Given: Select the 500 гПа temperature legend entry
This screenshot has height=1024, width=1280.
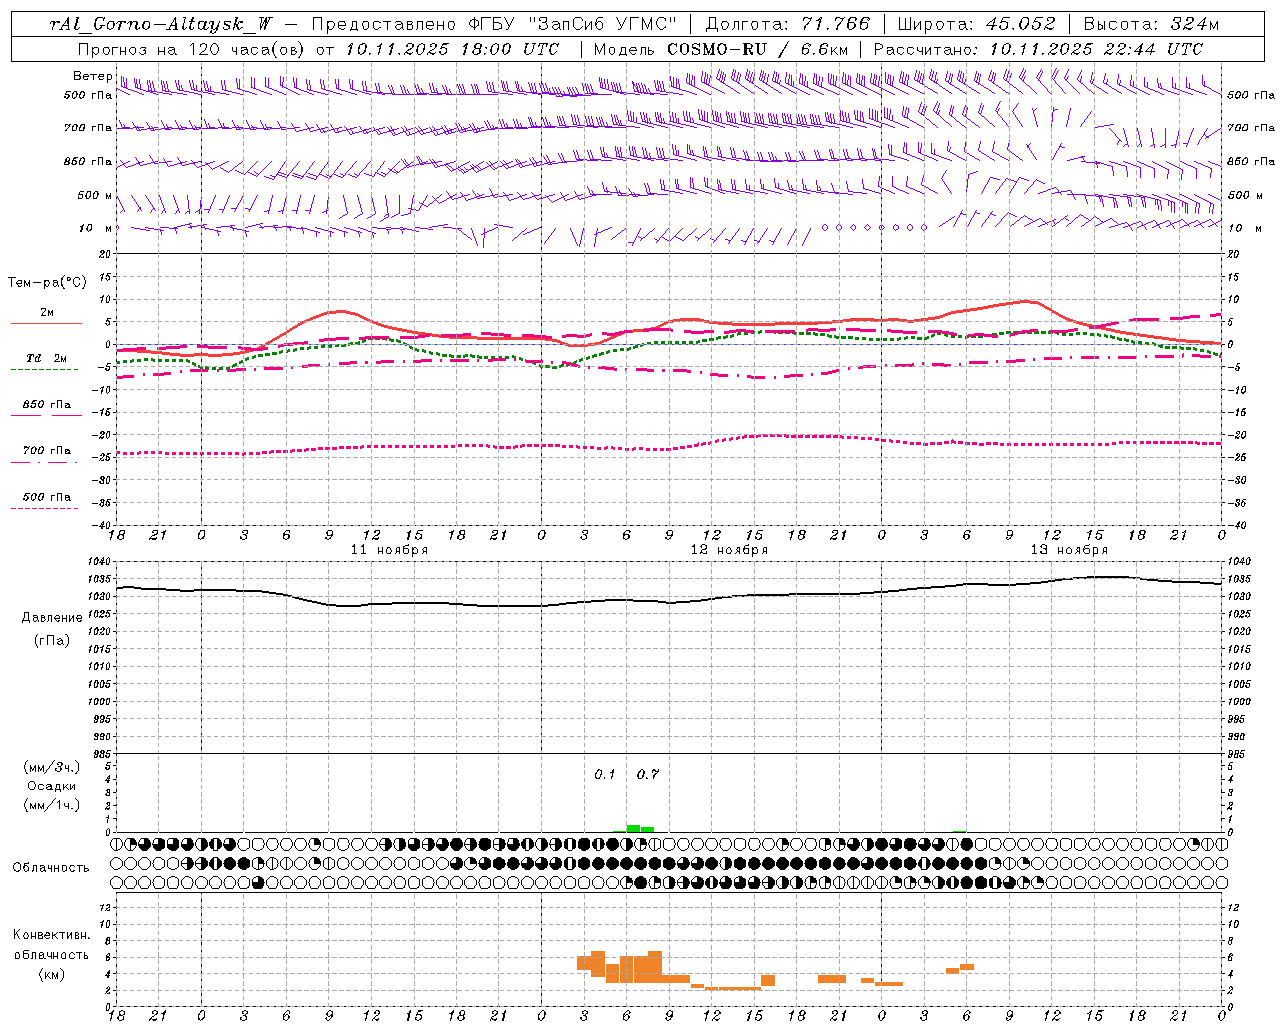Looking at the screenshot, I should tap(45, 500).
